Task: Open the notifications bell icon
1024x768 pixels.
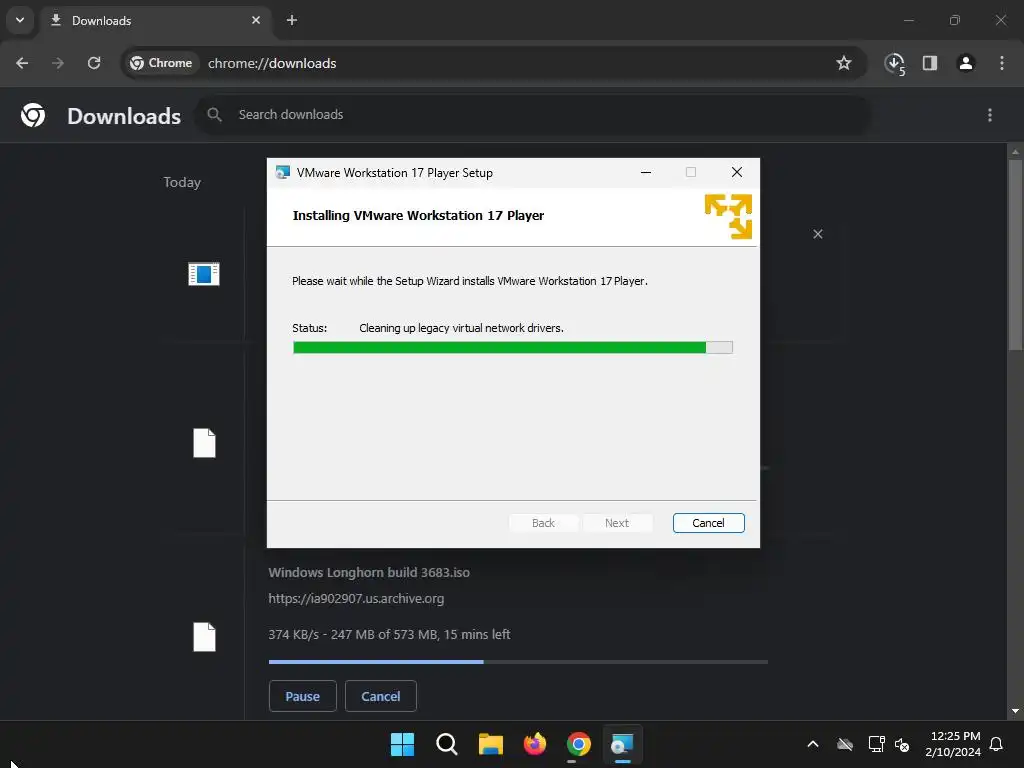Action: click(997, 744)
